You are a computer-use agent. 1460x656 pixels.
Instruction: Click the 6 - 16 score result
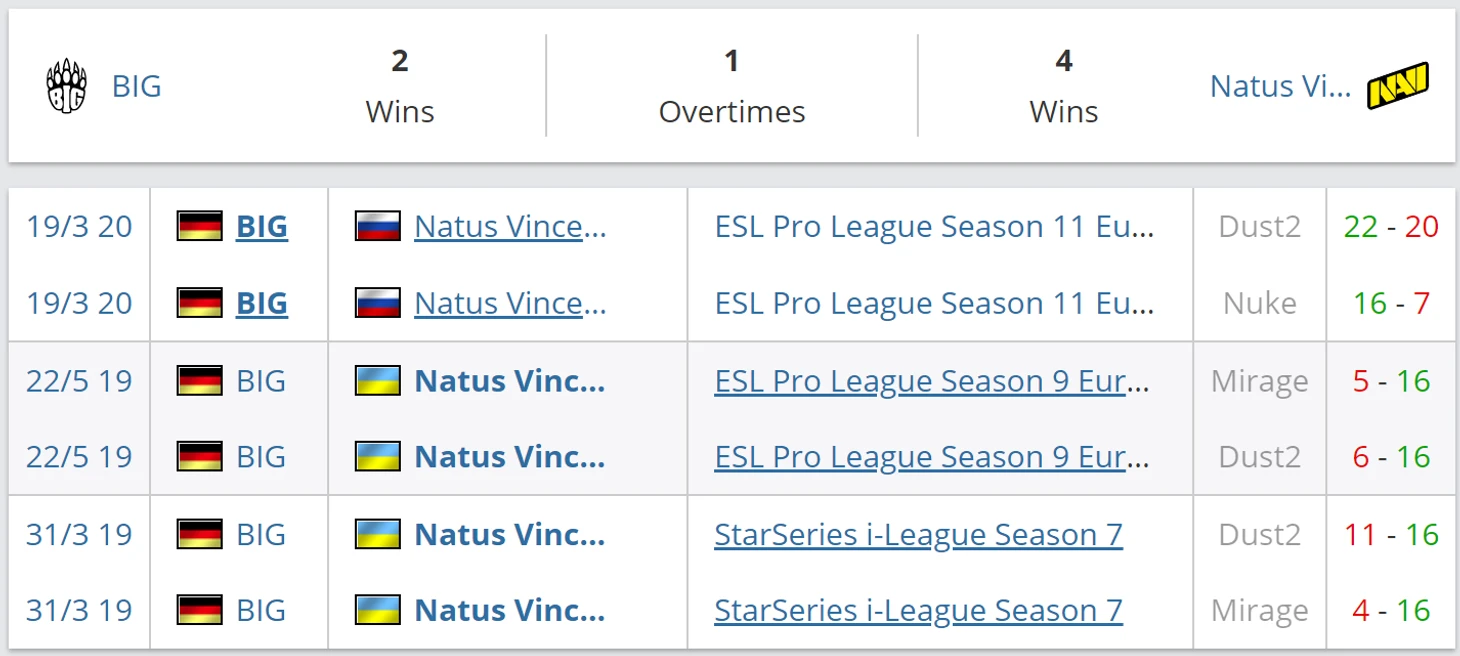pyautogui.click(x=1391, y=457)
